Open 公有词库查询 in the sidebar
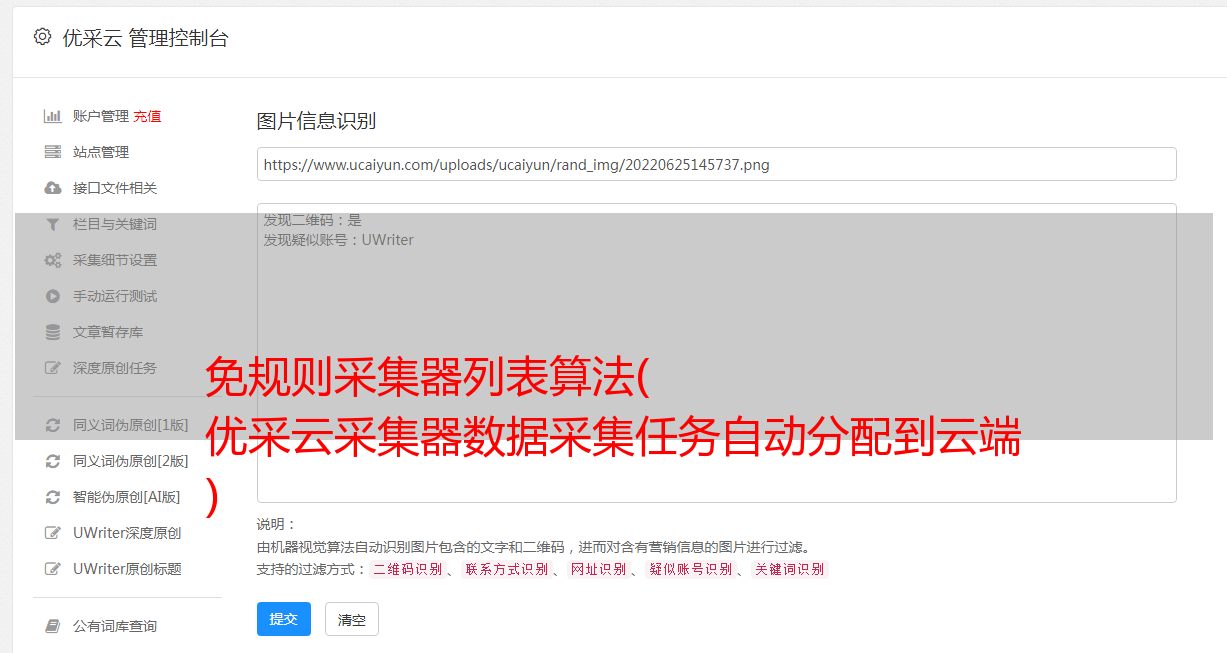The image size is (1227, 653). [115, 626]
